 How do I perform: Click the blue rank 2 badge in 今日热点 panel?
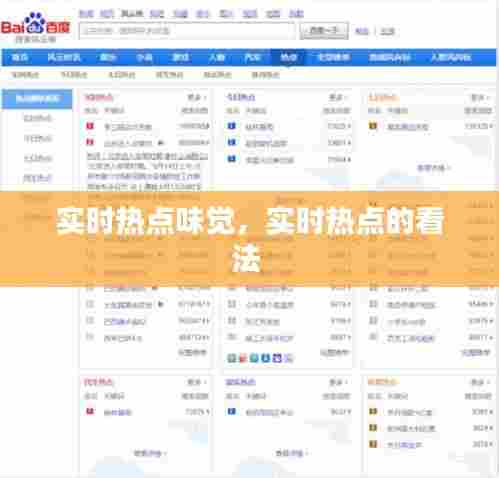pyautogui.click(x=232, y=142)
